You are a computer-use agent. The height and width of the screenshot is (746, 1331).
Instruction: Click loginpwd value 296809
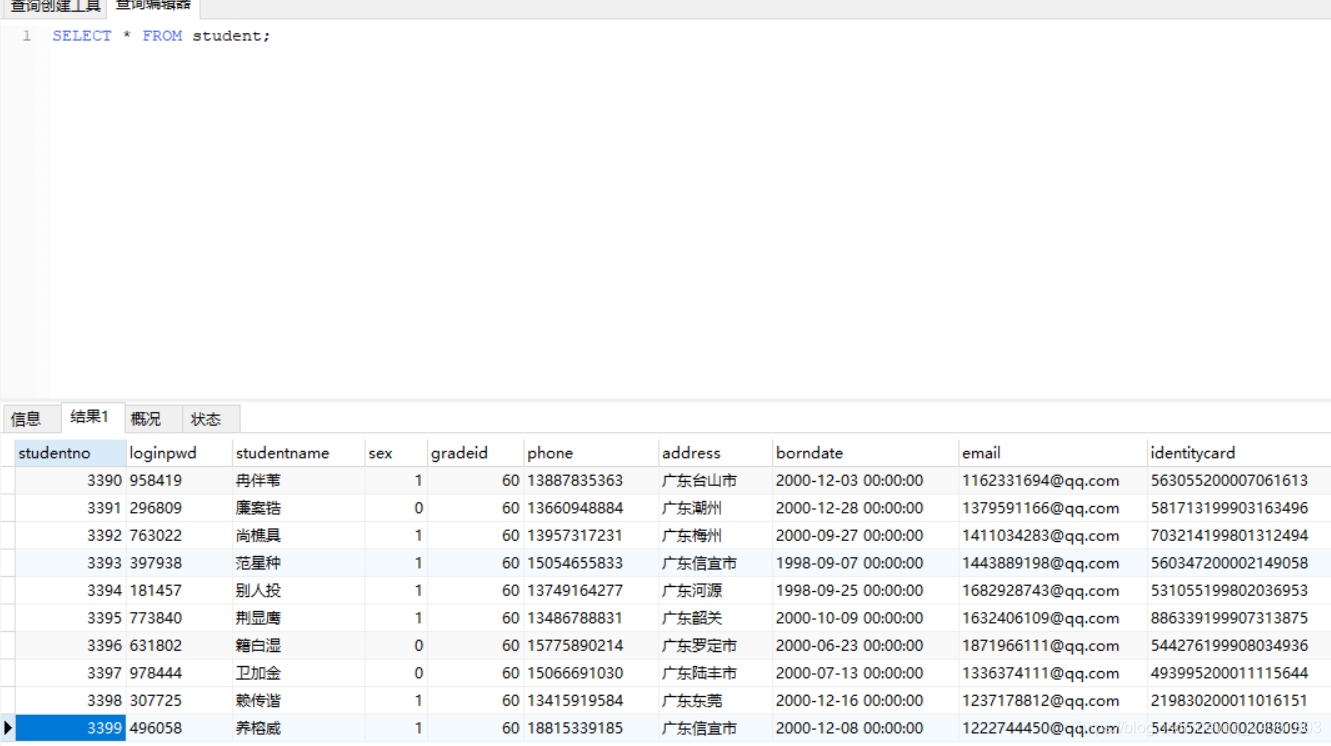(156, 508)
